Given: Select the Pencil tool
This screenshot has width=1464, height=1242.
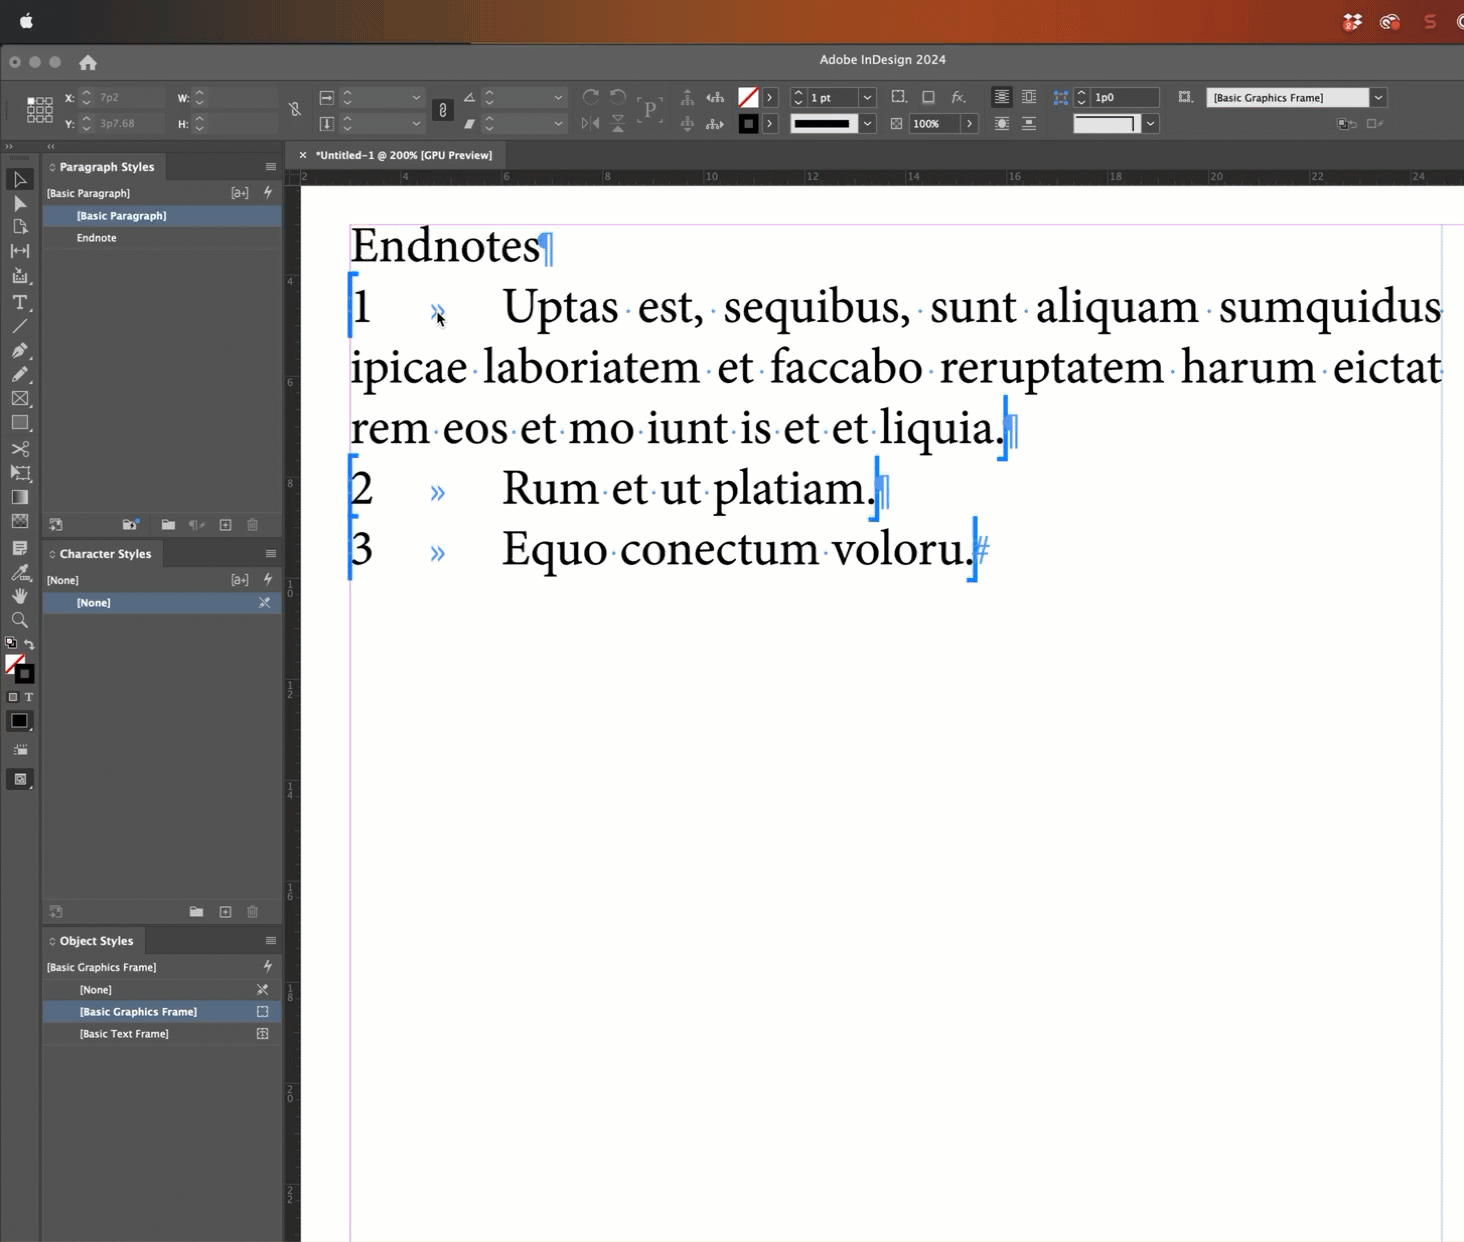Looking at the screenshot, I should point(20,374).
